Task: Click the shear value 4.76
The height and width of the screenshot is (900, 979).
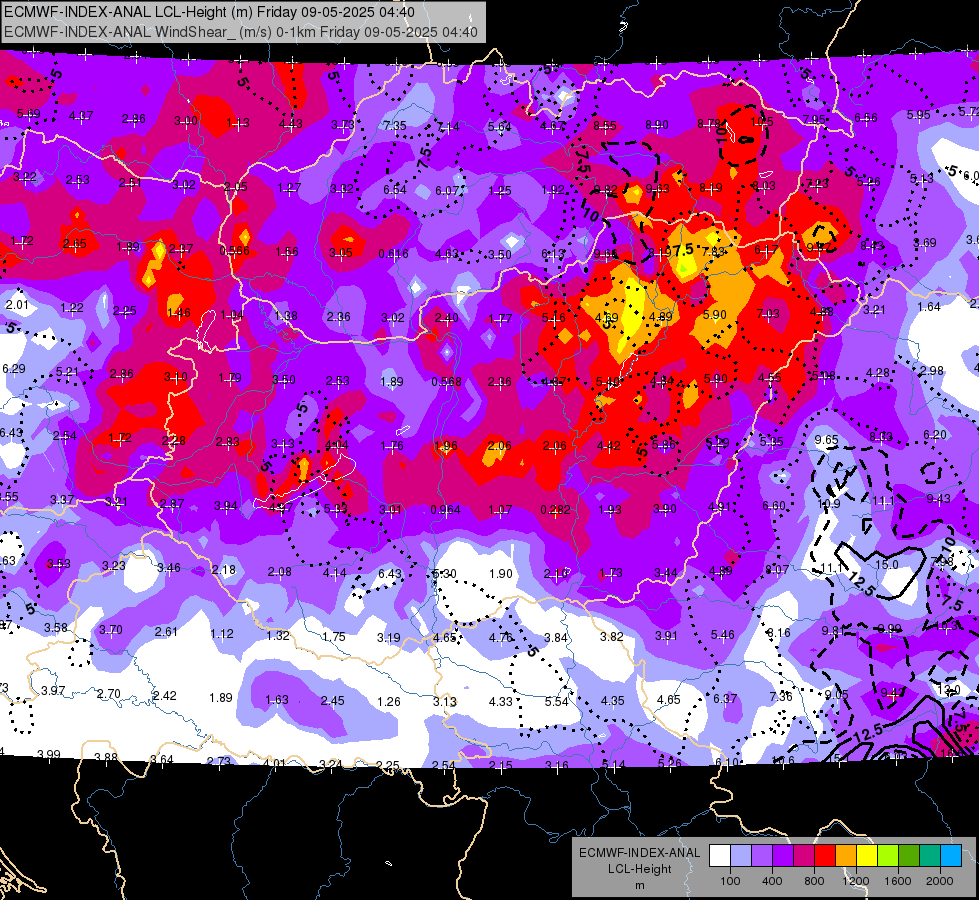Action: [500, 638]
